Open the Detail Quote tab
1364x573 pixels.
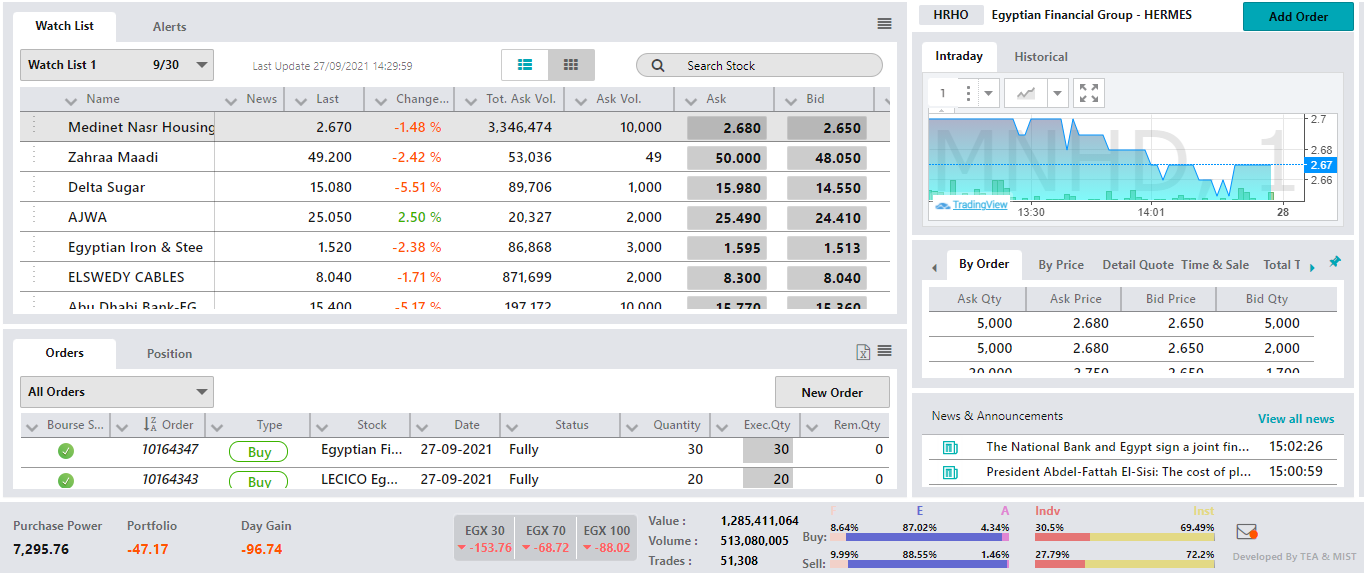[x=1138, y=265]
